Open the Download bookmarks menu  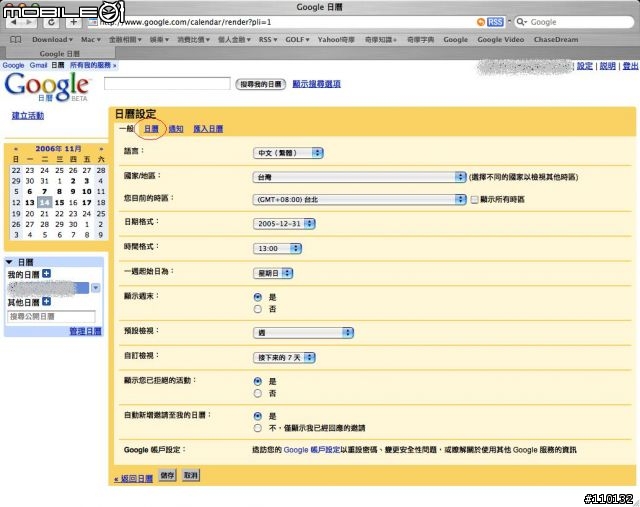point(52,40)
